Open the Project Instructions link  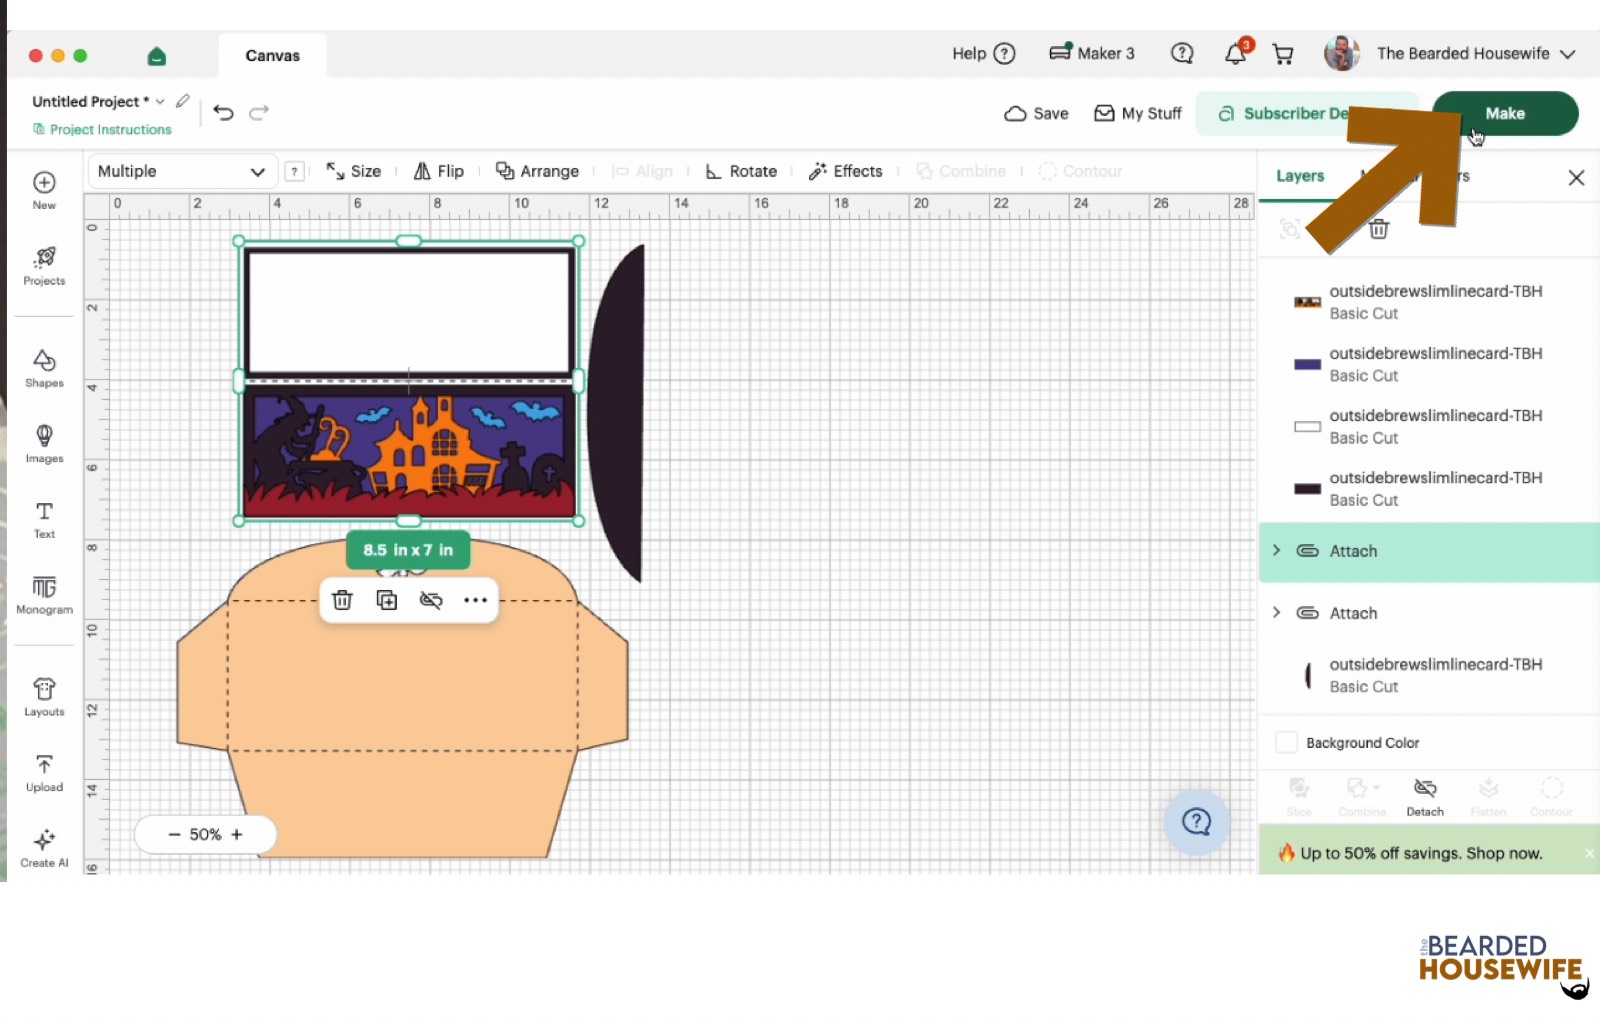tap(102, 129)
